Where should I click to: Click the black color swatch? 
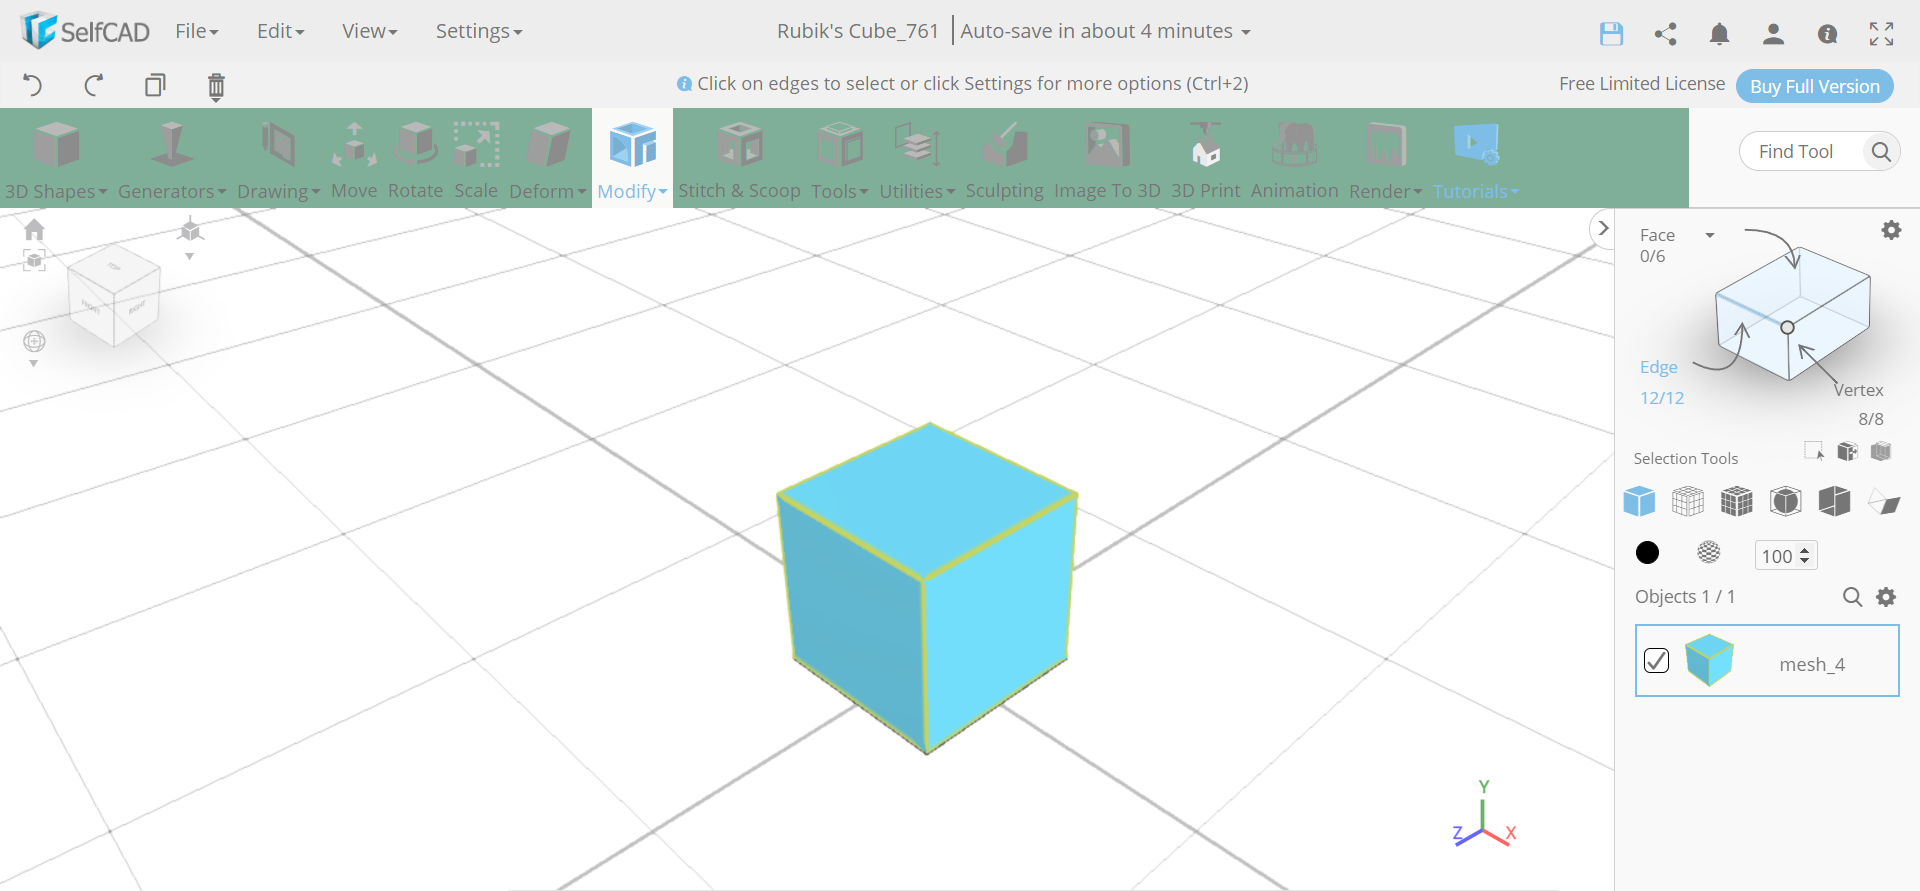[1647, 553]
